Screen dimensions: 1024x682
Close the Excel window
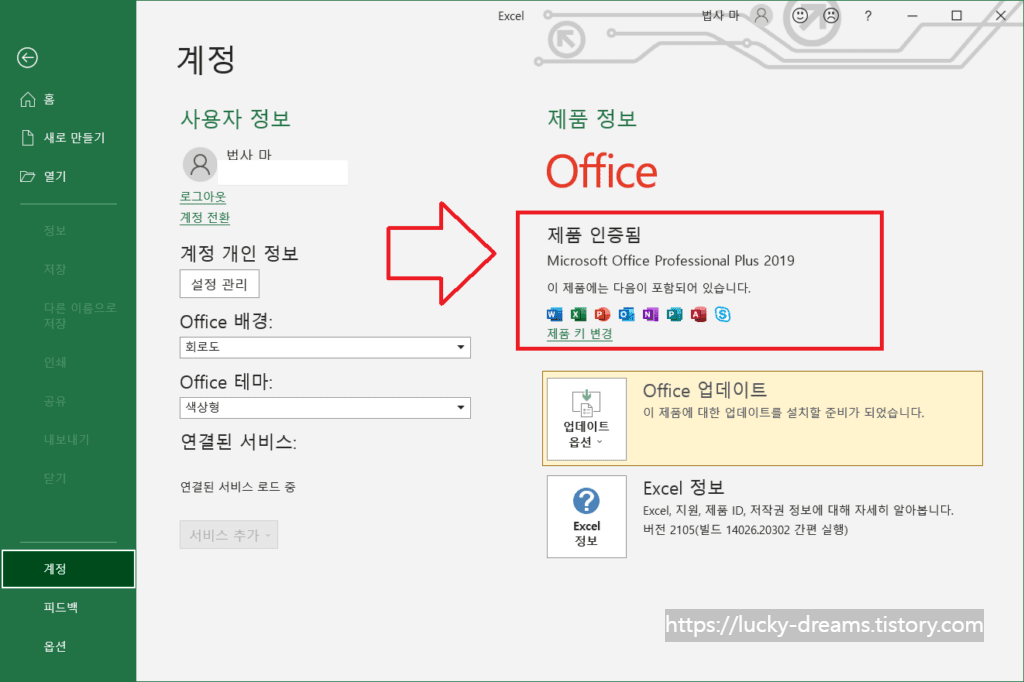(1000, 16)
